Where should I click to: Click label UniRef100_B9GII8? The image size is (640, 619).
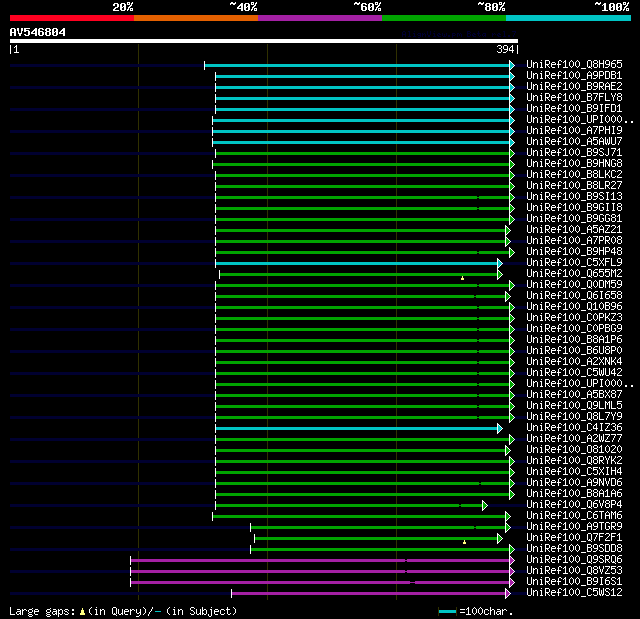[574, 208]
